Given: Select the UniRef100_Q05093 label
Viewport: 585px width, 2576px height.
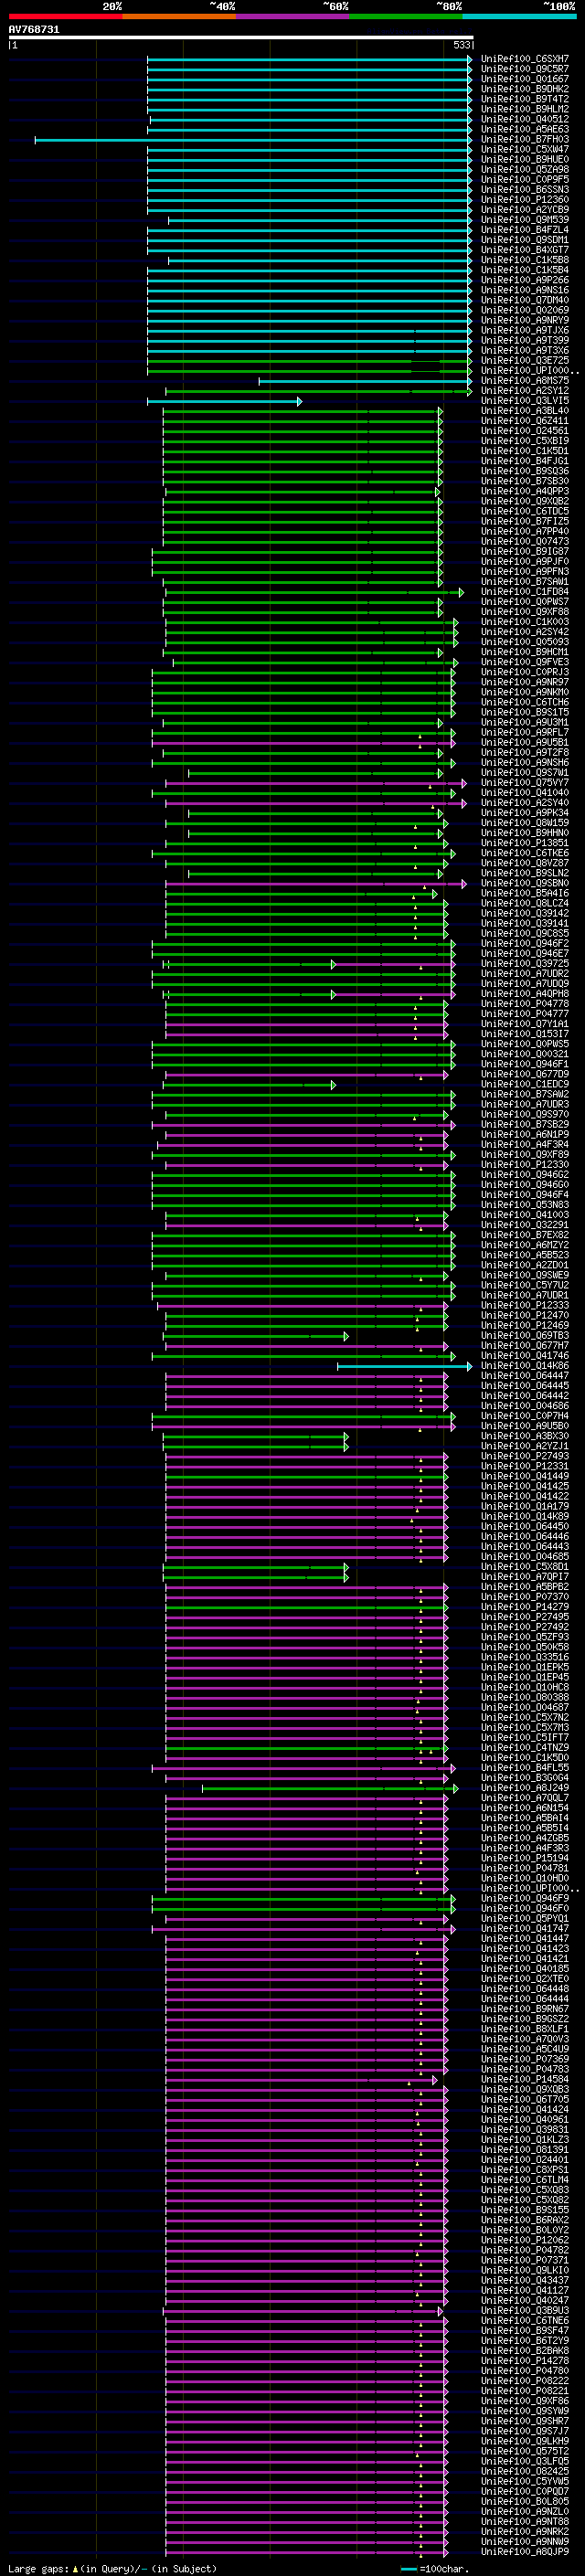Looking at the screenshot, I should 525,642.
